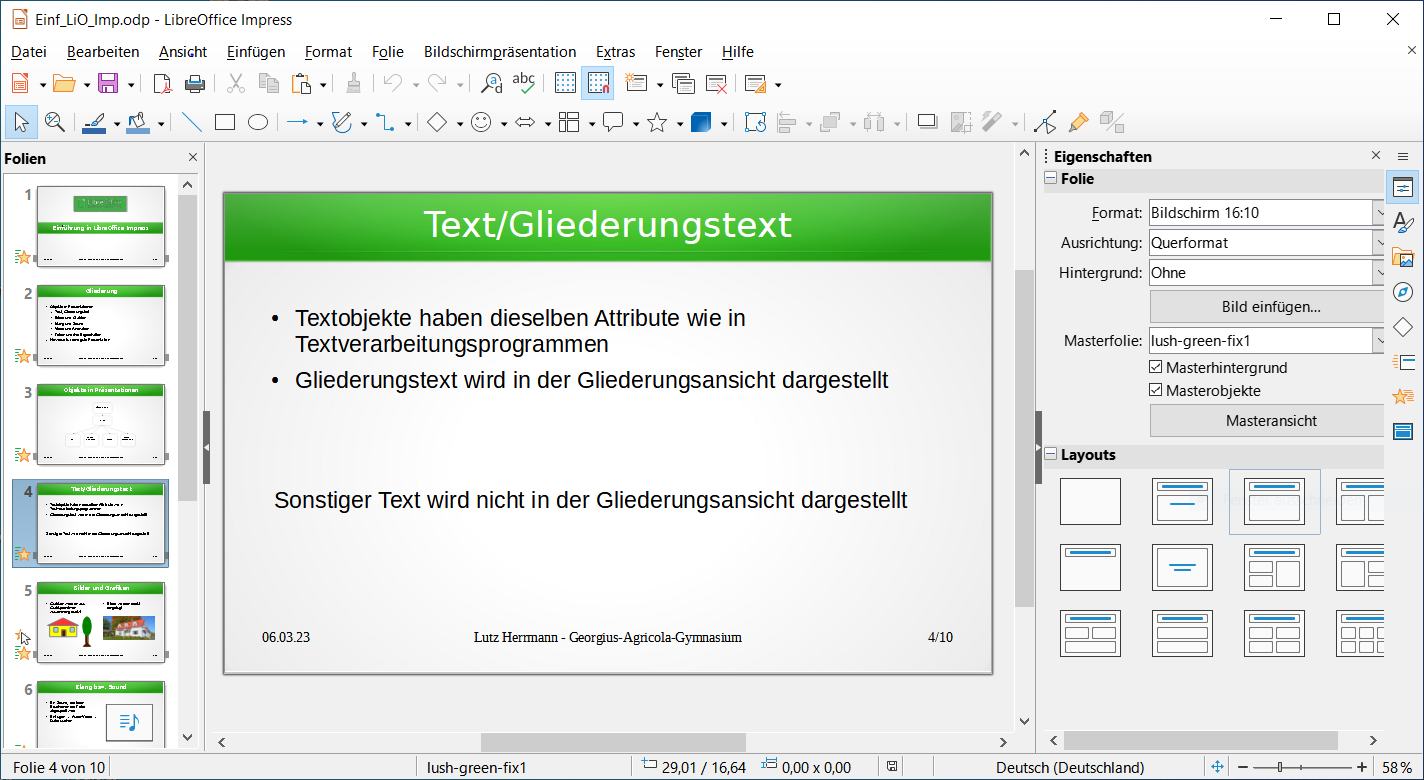Click the Print icon in toolbar
The image size is (1424, 780).
pyautogui.click(x=195, y=84)
